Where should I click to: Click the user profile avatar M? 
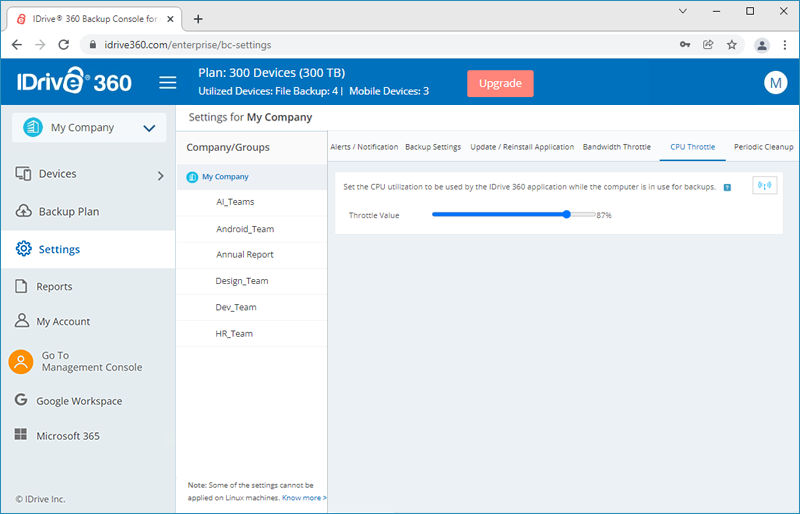coord(775,83)
